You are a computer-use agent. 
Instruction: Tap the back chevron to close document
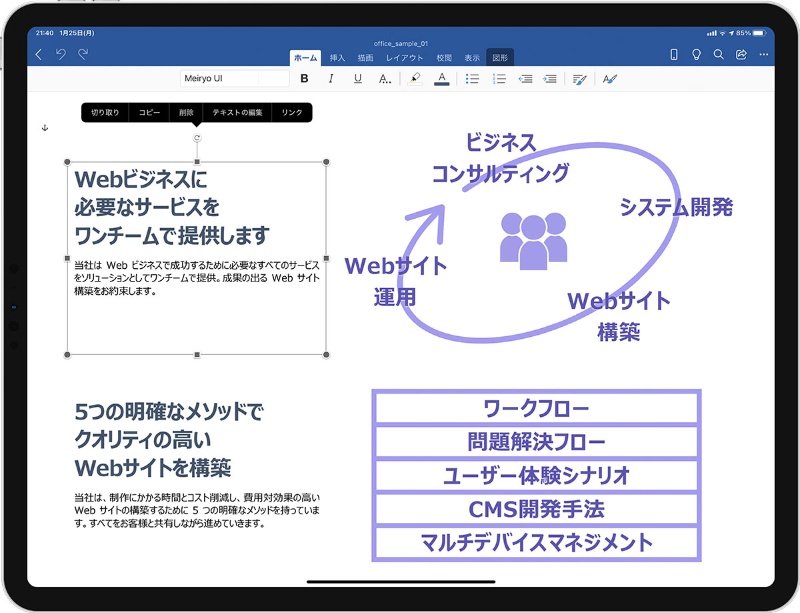click(39, 54)
